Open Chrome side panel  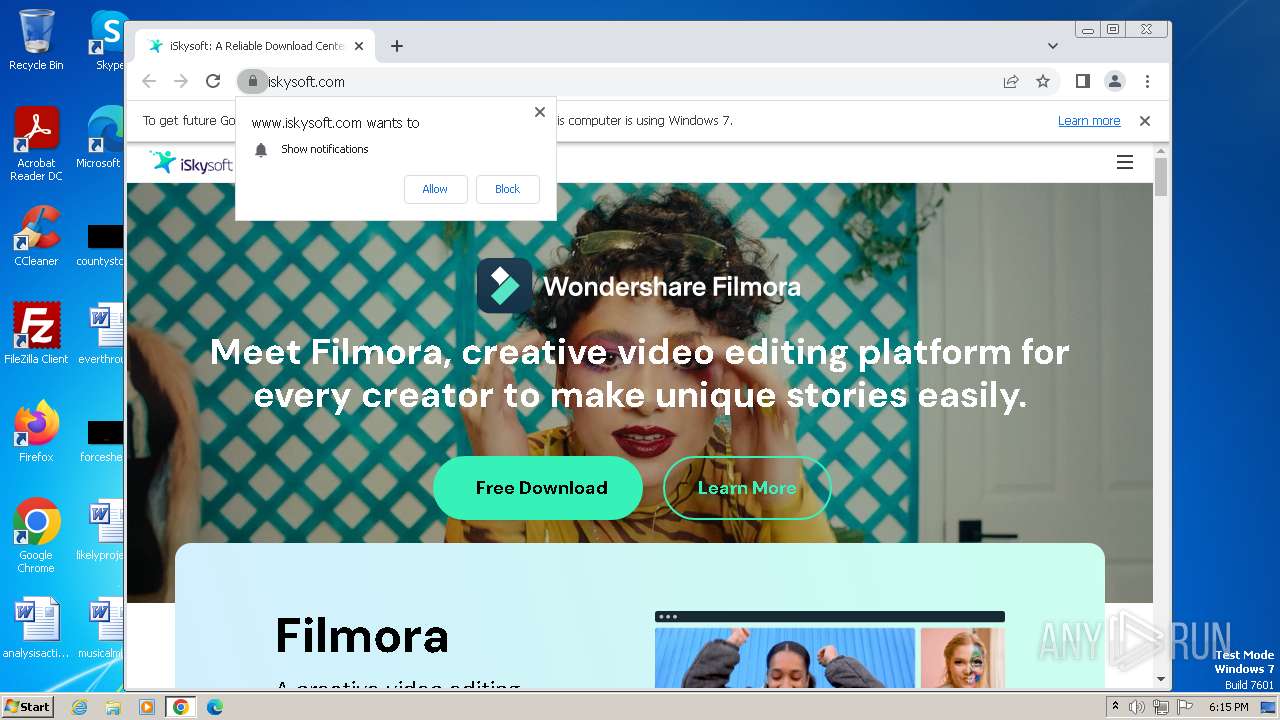(1082, 81)
